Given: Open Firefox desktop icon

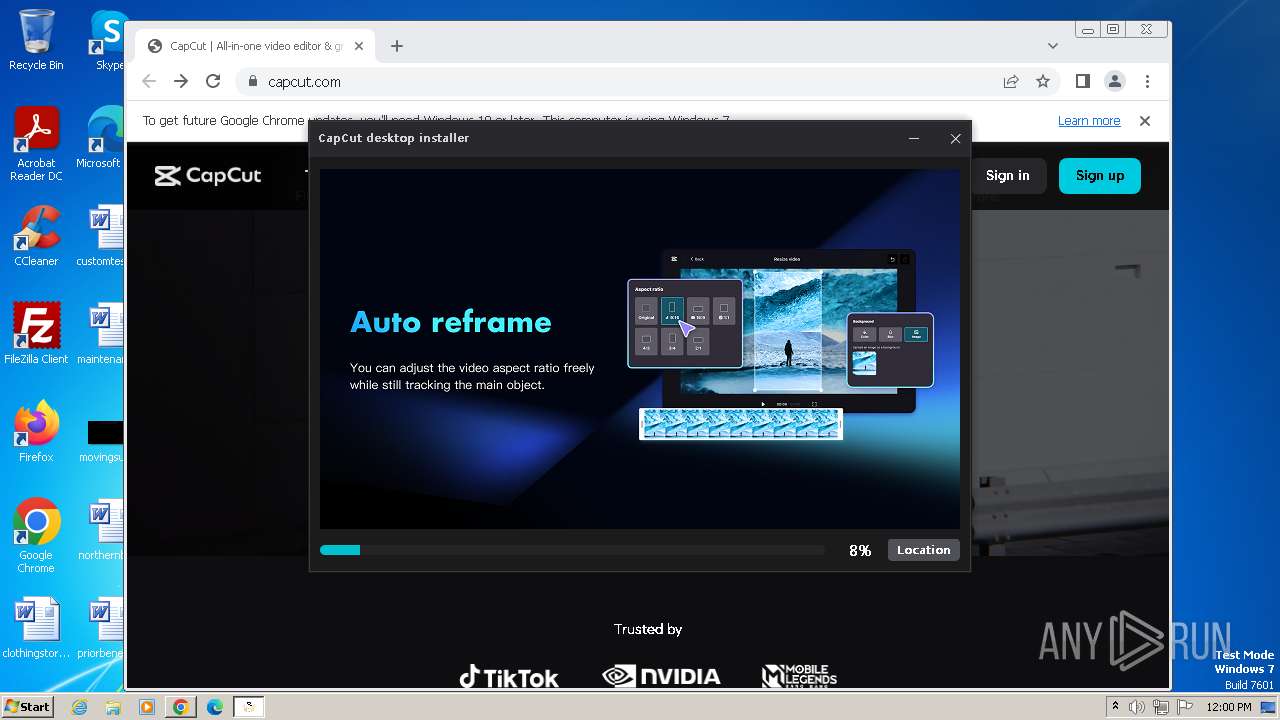Looking at the screenshot, I should coord(36,432).
